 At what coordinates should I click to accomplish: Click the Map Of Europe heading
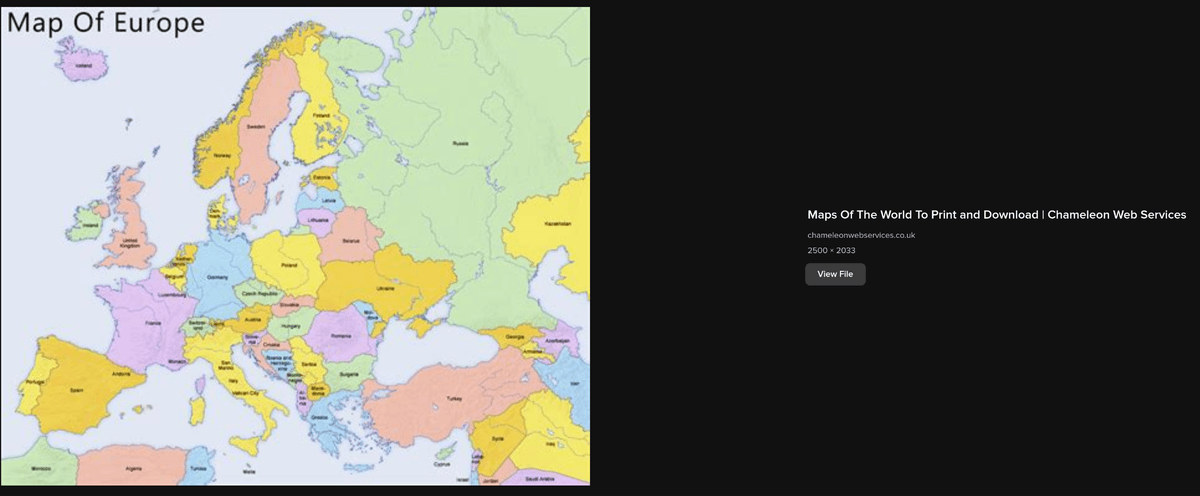(x=106, y=23)
